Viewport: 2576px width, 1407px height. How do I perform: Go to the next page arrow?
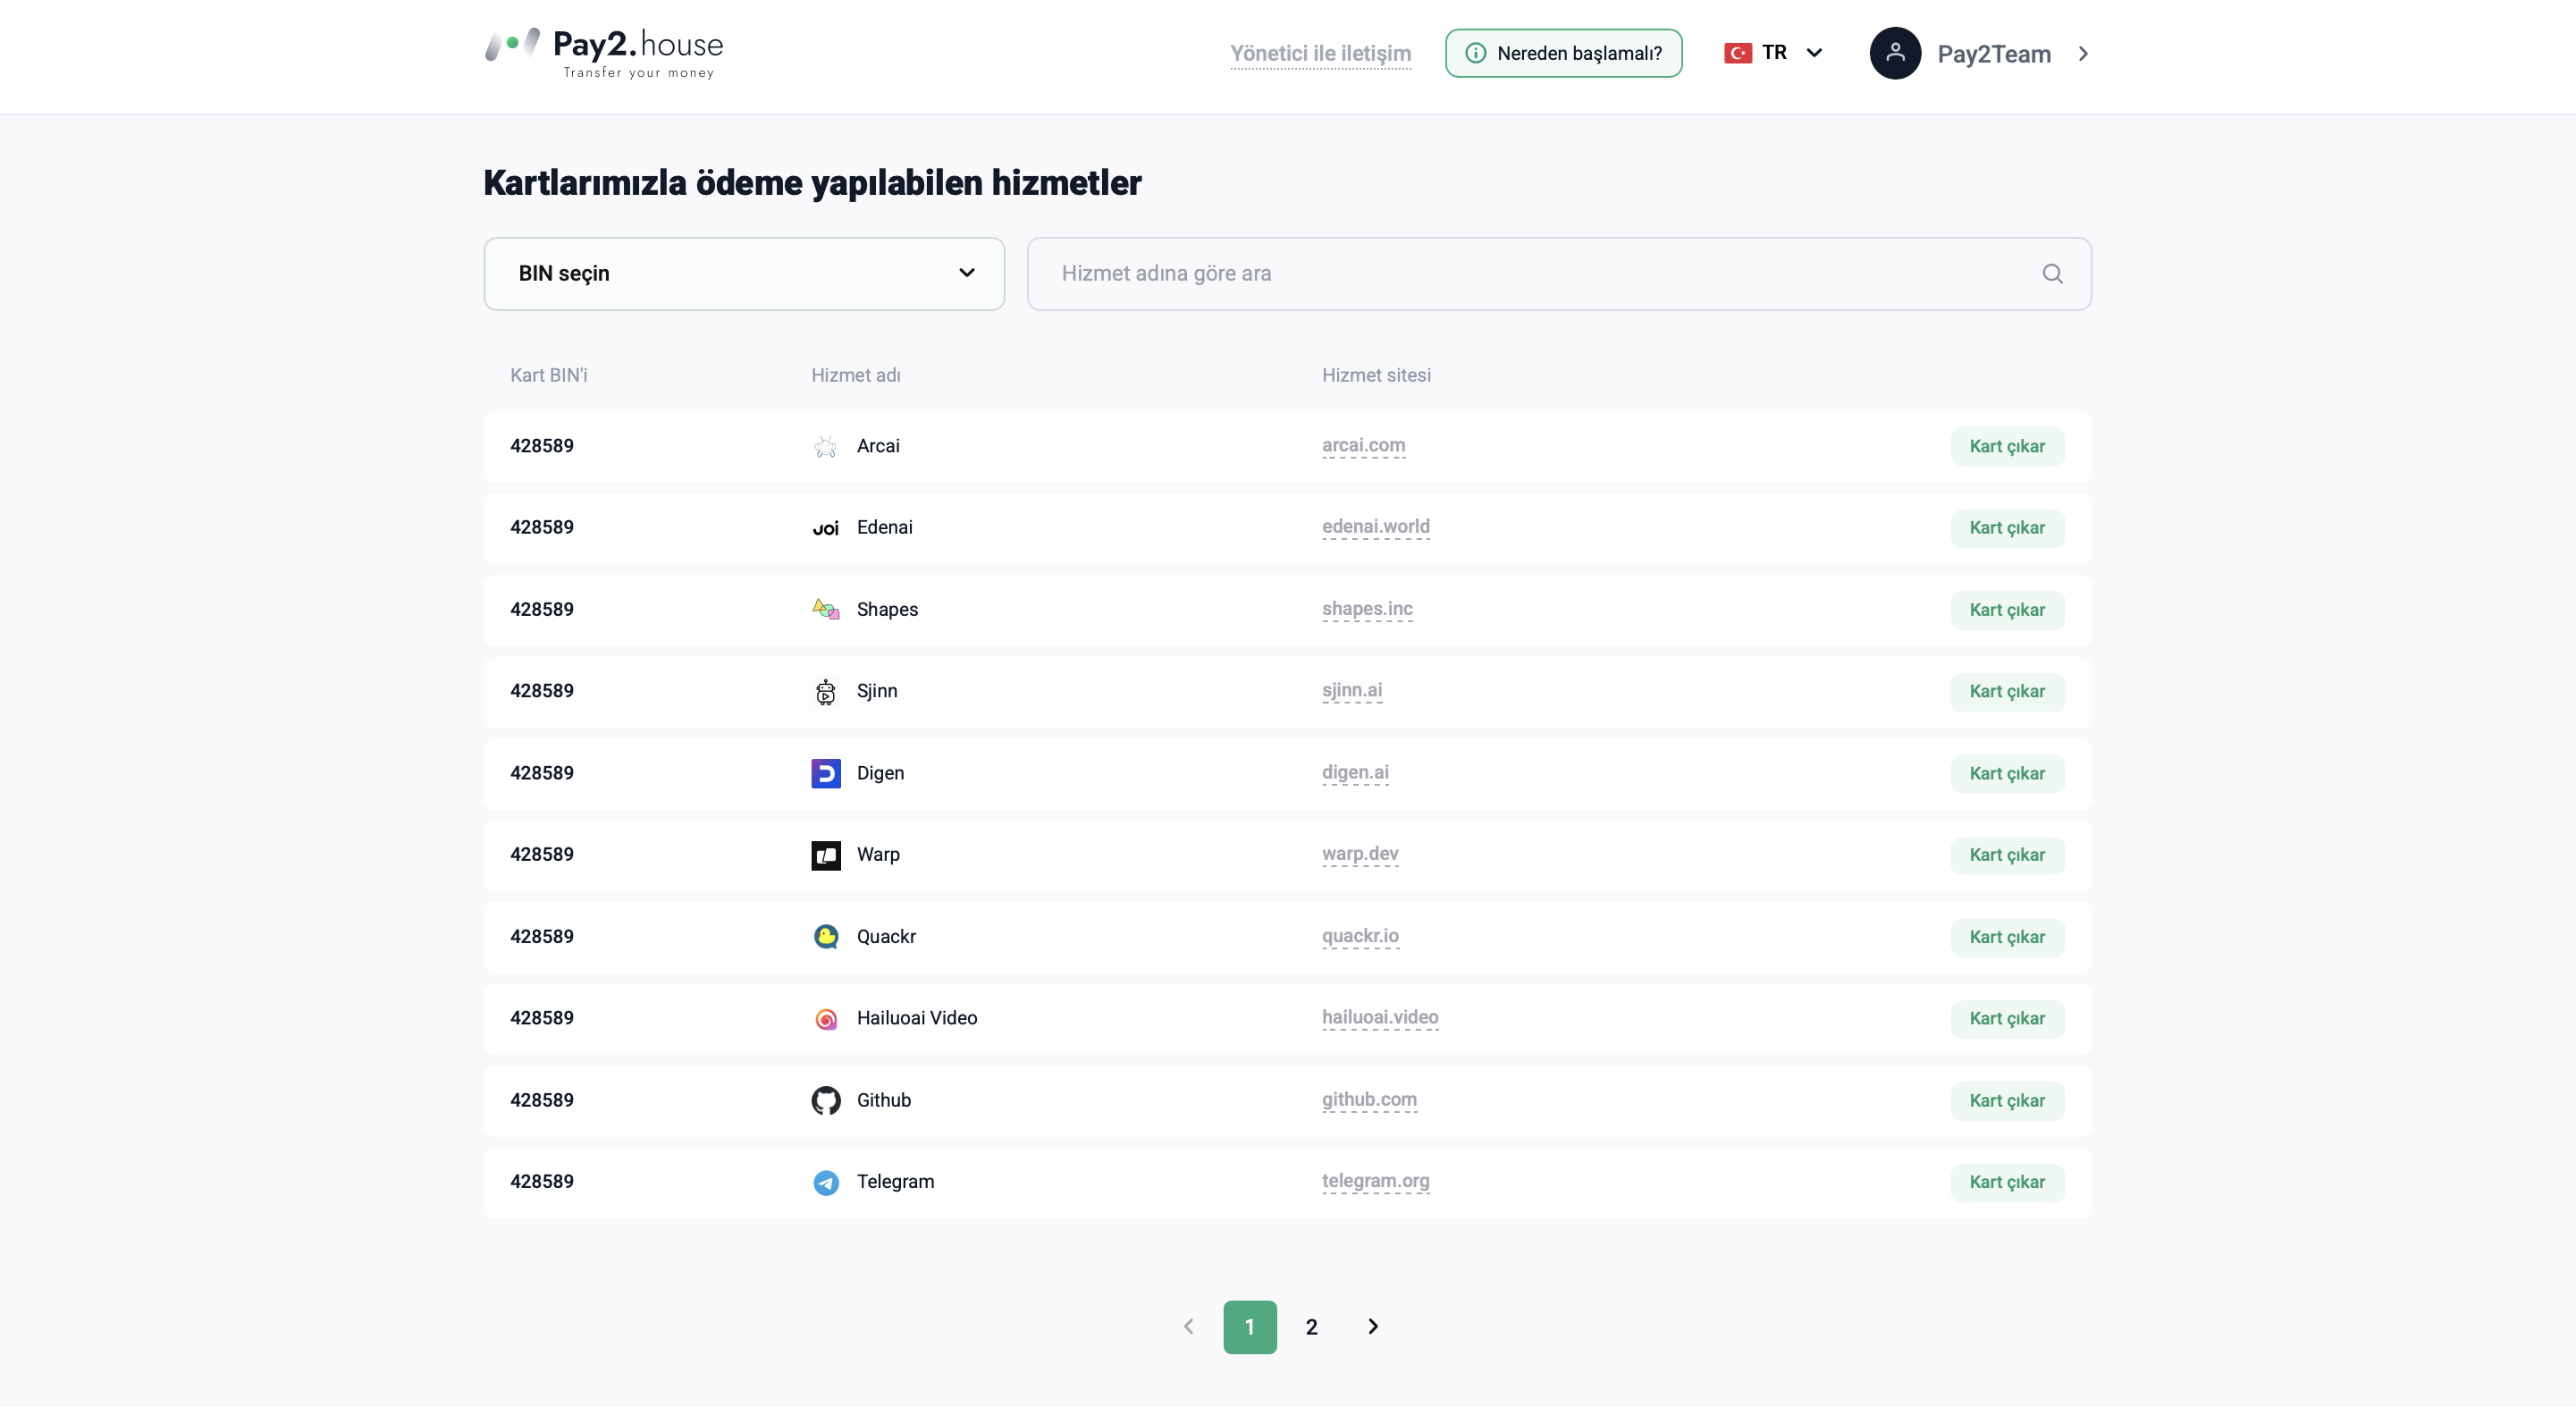tap(1373, 1326)
